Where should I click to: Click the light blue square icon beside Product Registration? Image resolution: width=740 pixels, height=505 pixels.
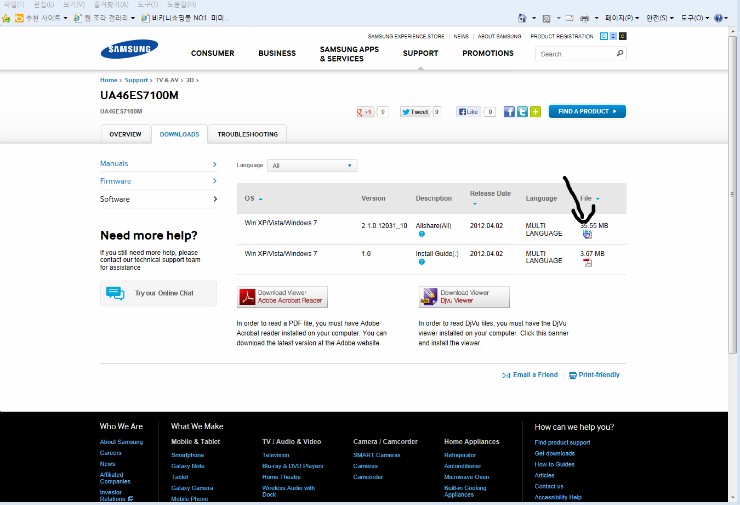coord(604,36)
